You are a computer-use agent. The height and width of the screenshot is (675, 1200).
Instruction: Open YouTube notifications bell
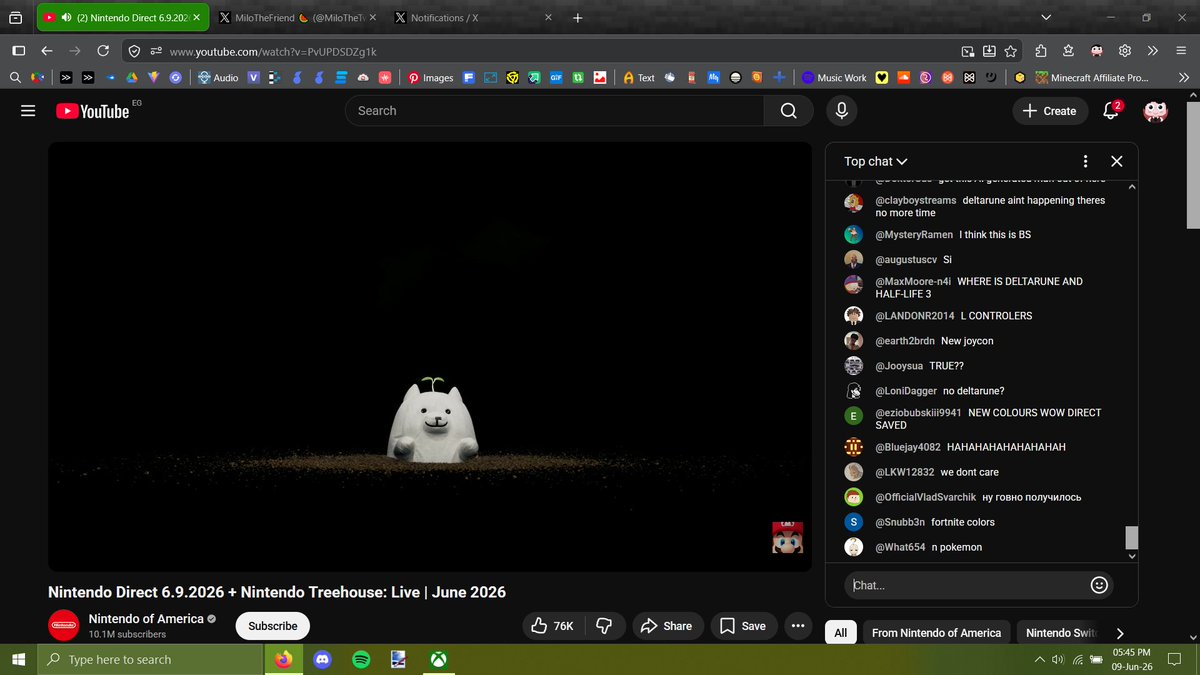click(1111, 111)
